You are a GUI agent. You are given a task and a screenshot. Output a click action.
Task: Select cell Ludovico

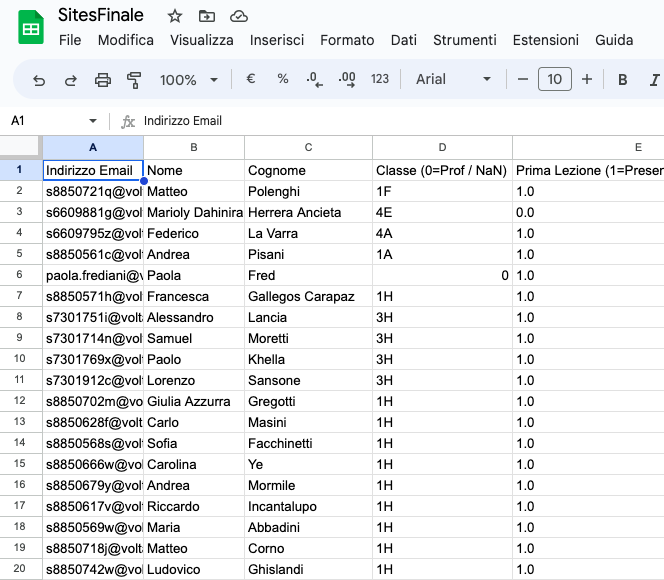(x=194, y=569)
